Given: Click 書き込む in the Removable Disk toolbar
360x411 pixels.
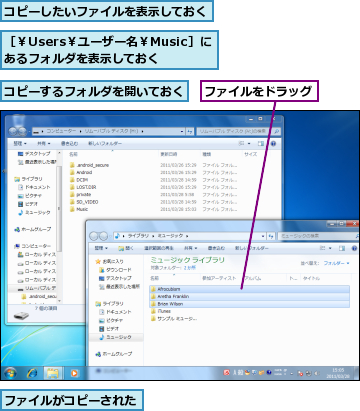Looking at the screenshot, I should tap(69, 144).
